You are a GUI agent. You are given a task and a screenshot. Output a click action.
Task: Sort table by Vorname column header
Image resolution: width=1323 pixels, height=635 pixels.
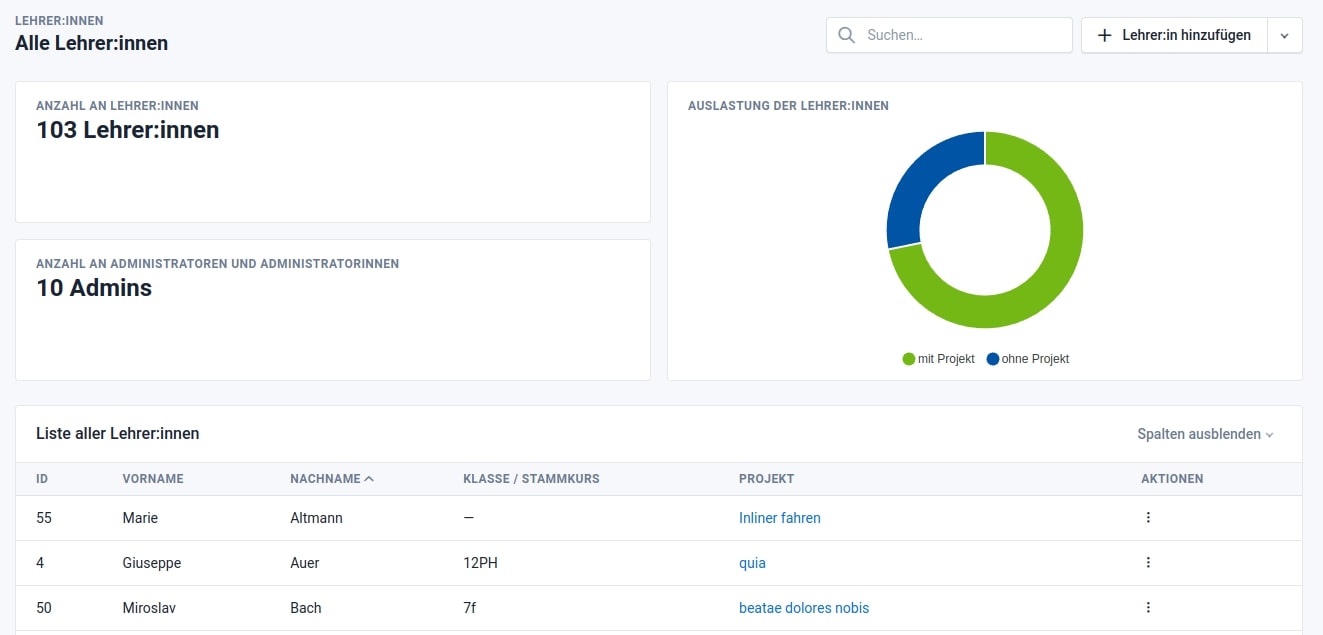[x=153, y=479]
